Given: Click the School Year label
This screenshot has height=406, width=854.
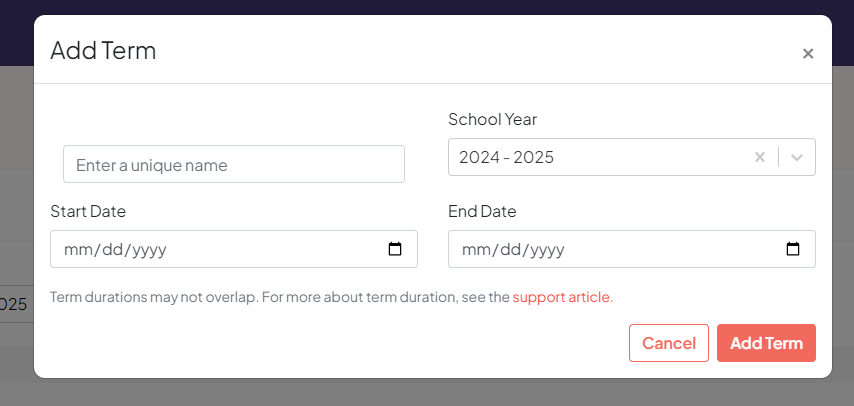Looking at the screenshot, I should (492, 119).
